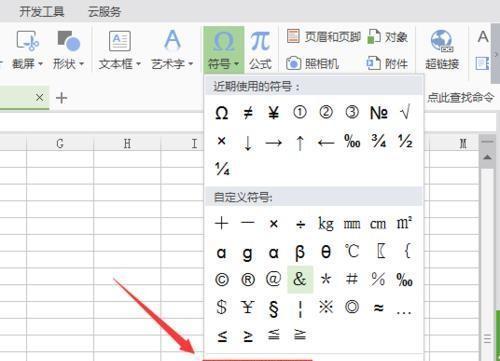This screenshot has width=500, height=361.
Task: Insert the $ dollar symbol
Action: [x=222, y=307]
